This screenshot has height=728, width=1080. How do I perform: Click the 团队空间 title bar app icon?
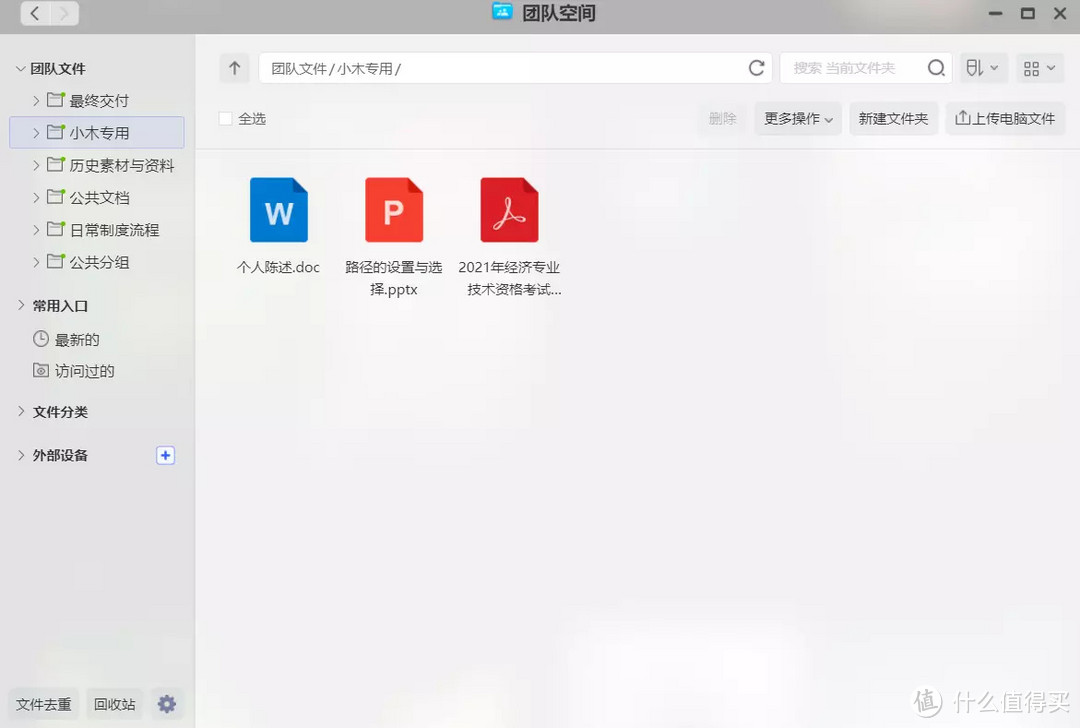coord(502,12)
